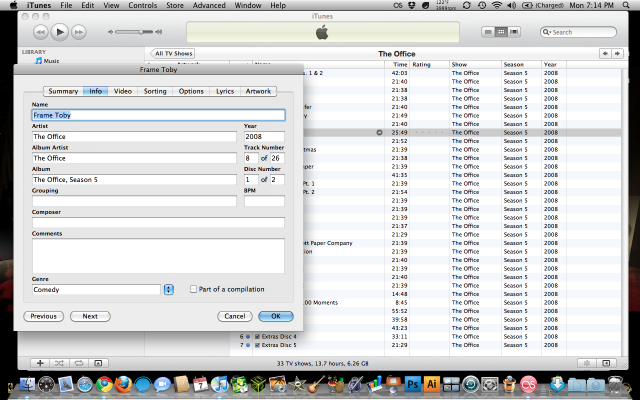640x400 pixels.
Task: Click the forward arrow beside The Office title
Action: [617, 53]
